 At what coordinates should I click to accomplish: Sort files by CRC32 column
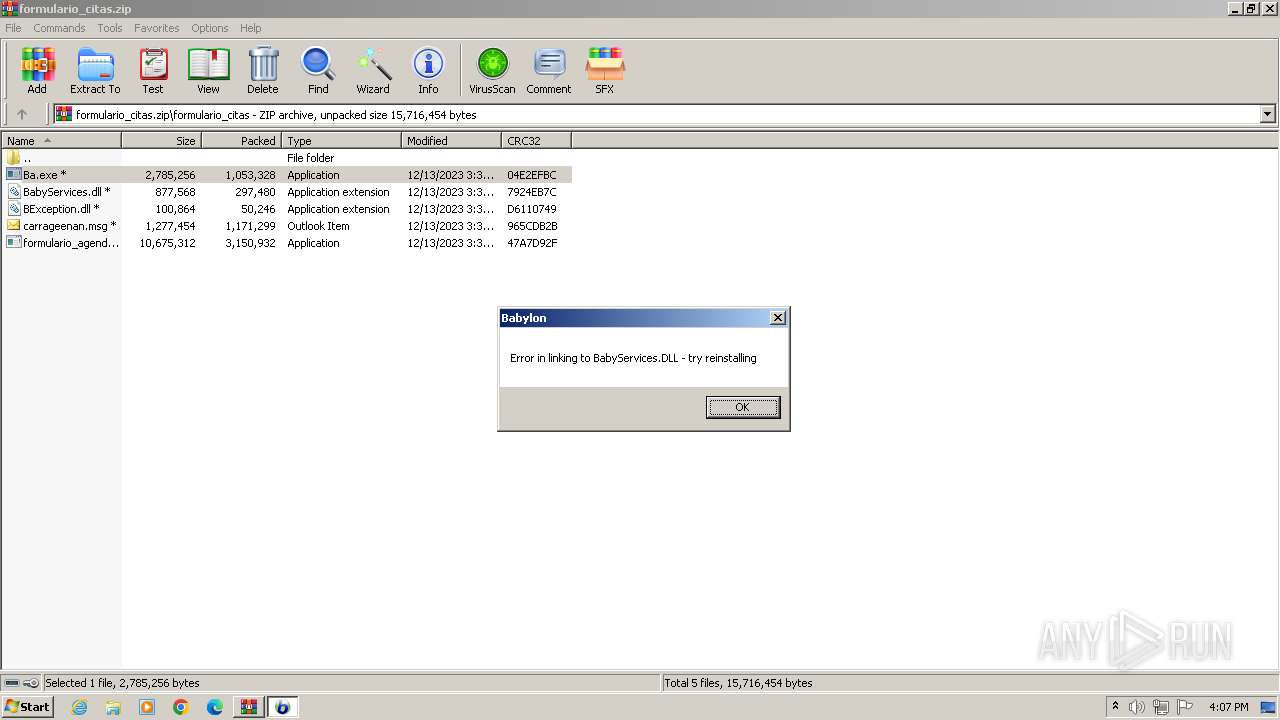click(536, 141)
